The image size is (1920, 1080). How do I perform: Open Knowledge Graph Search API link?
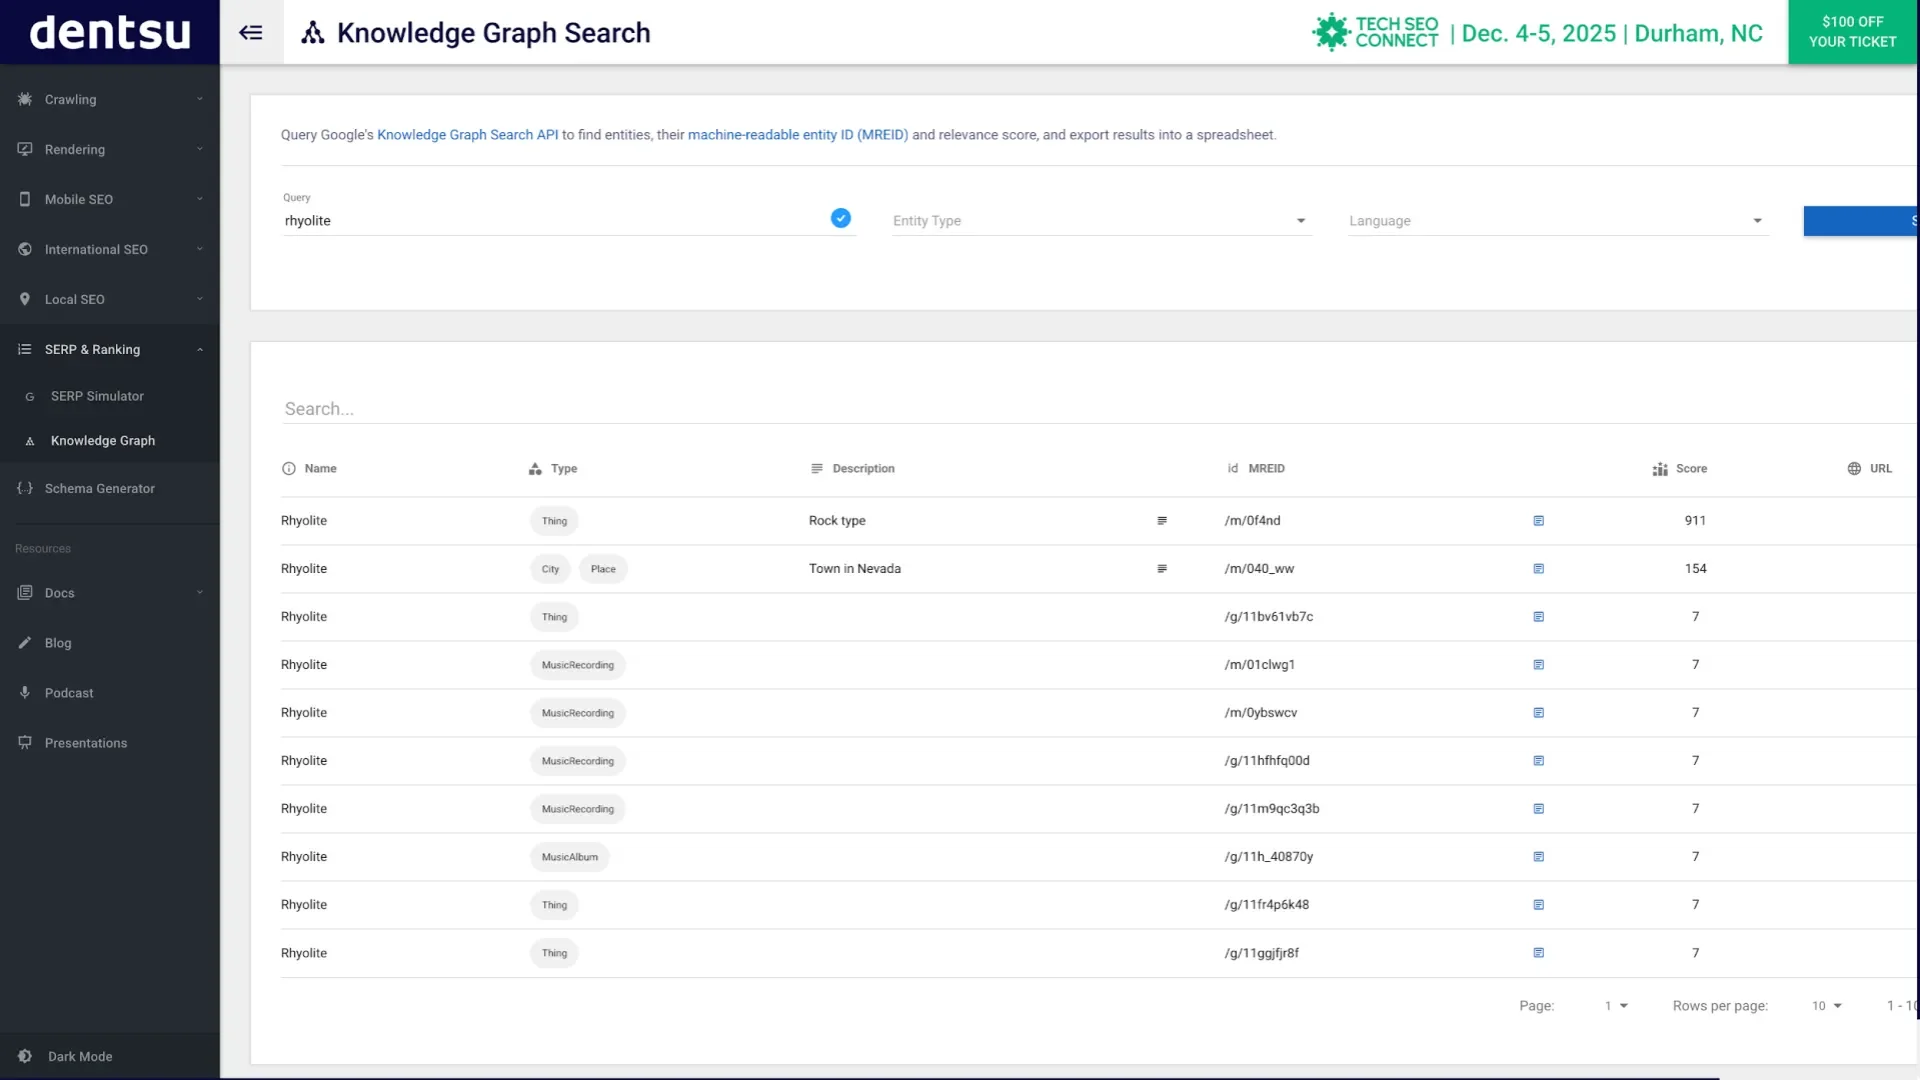pos(467,135)
